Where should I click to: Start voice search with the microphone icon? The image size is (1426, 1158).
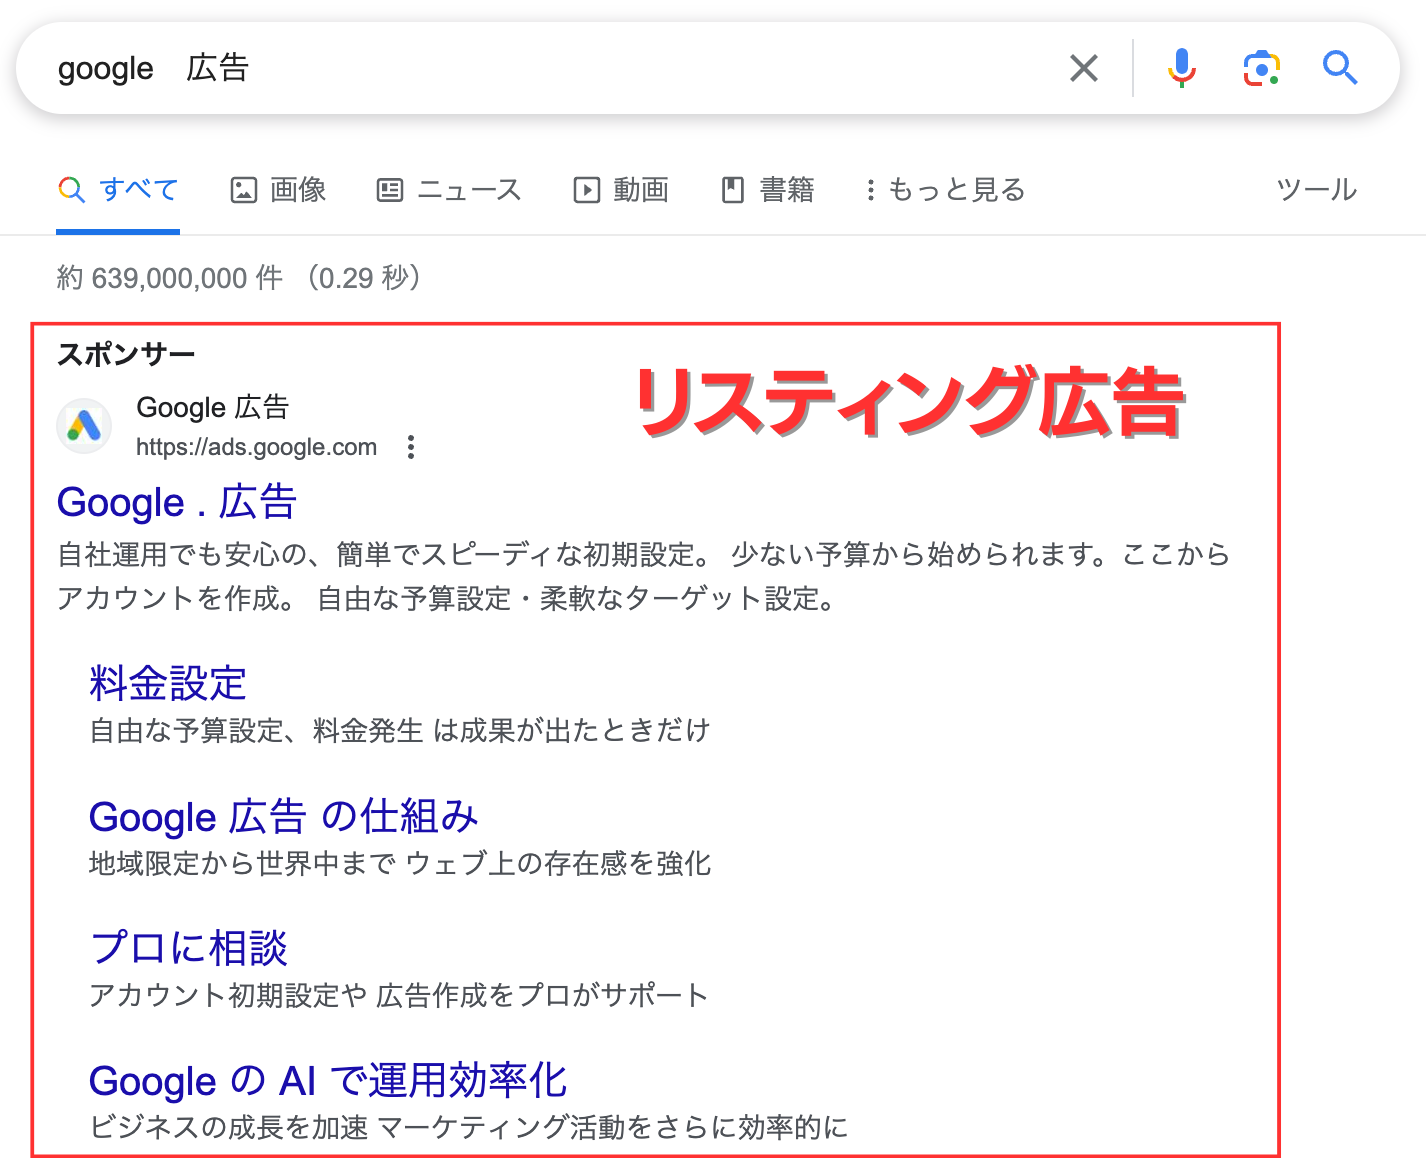(1181, 68)
